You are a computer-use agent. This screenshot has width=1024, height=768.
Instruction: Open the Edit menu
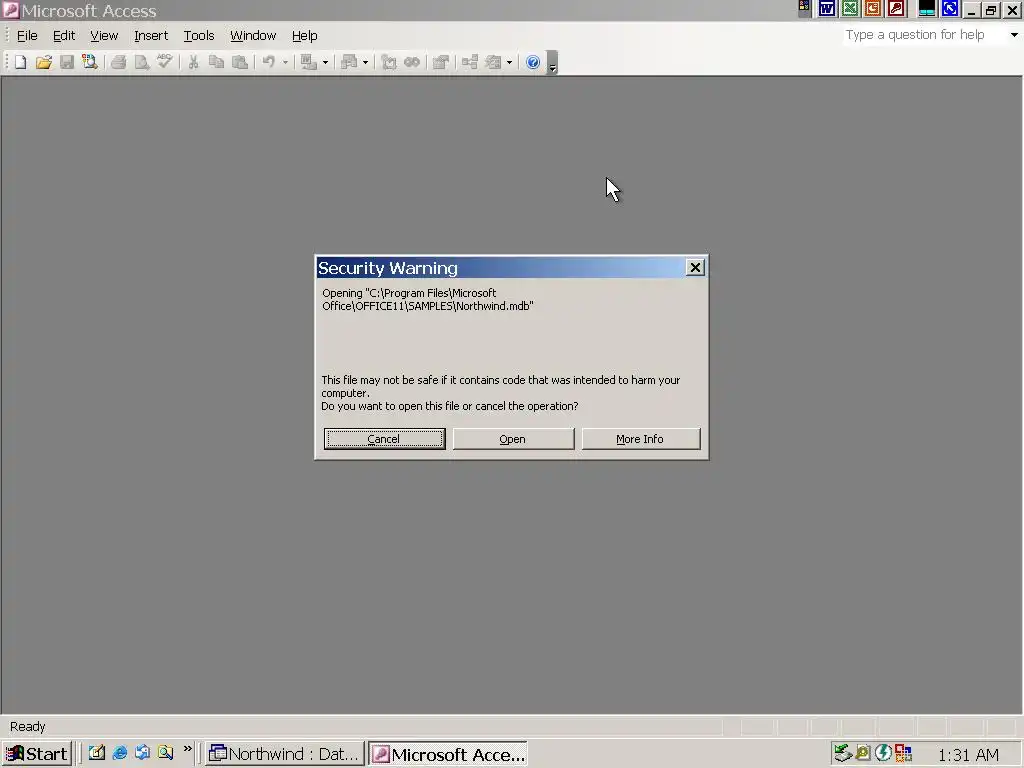click(64, 36)
